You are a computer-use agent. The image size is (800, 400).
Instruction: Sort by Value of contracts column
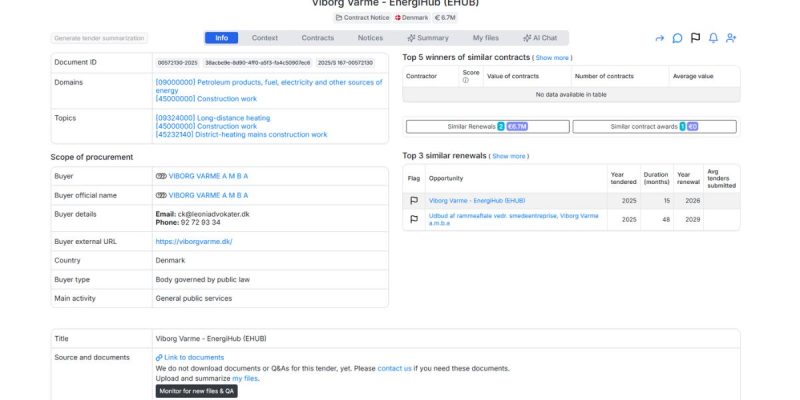pos(513,77)
